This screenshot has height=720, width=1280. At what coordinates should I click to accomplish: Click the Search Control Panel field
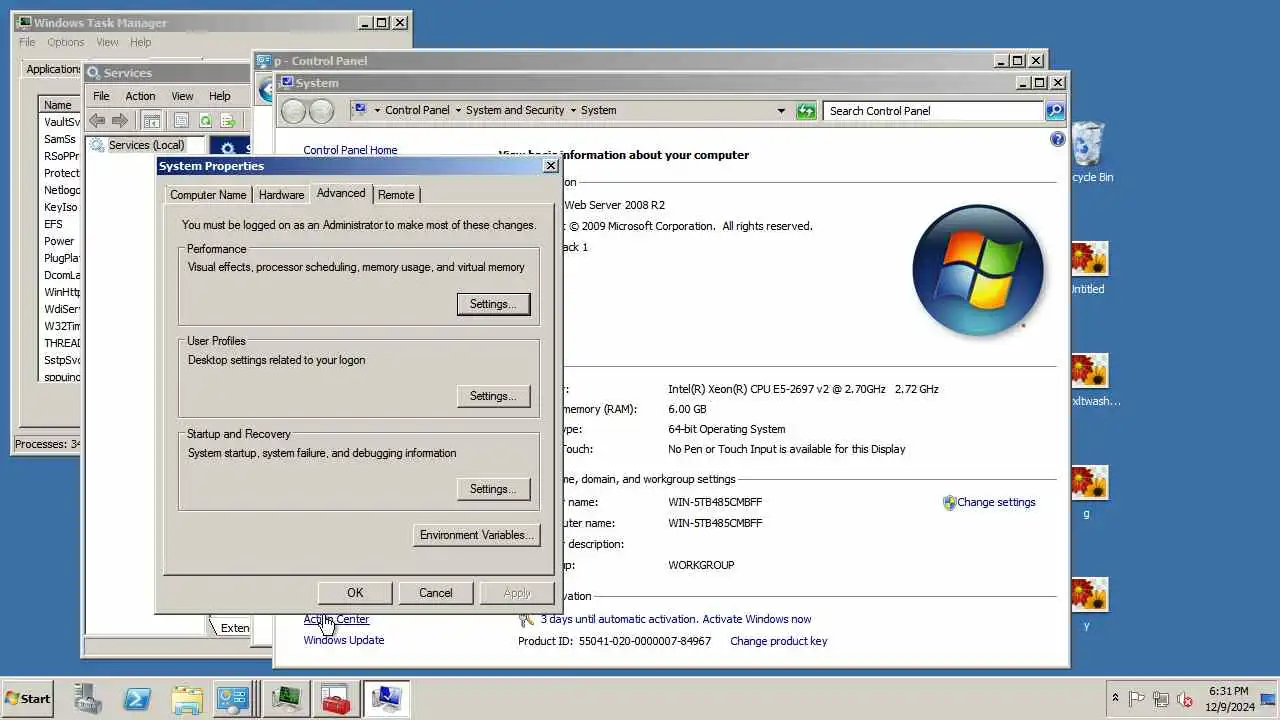935,111
